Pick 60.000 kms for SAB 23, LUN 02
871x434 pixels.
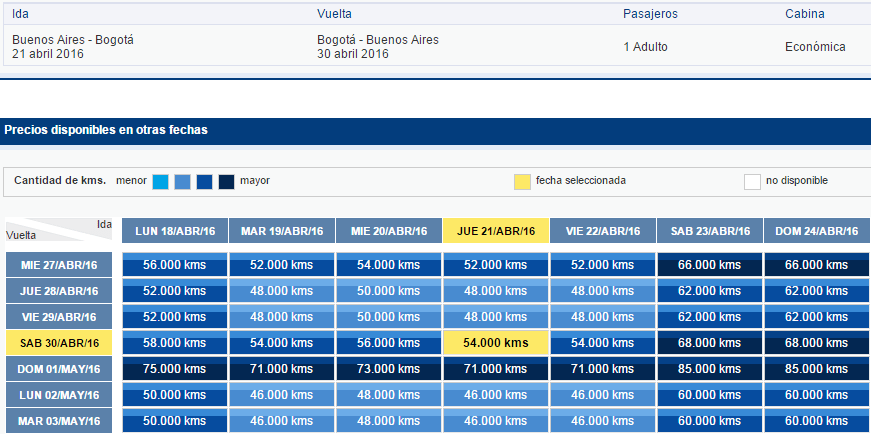710,395
